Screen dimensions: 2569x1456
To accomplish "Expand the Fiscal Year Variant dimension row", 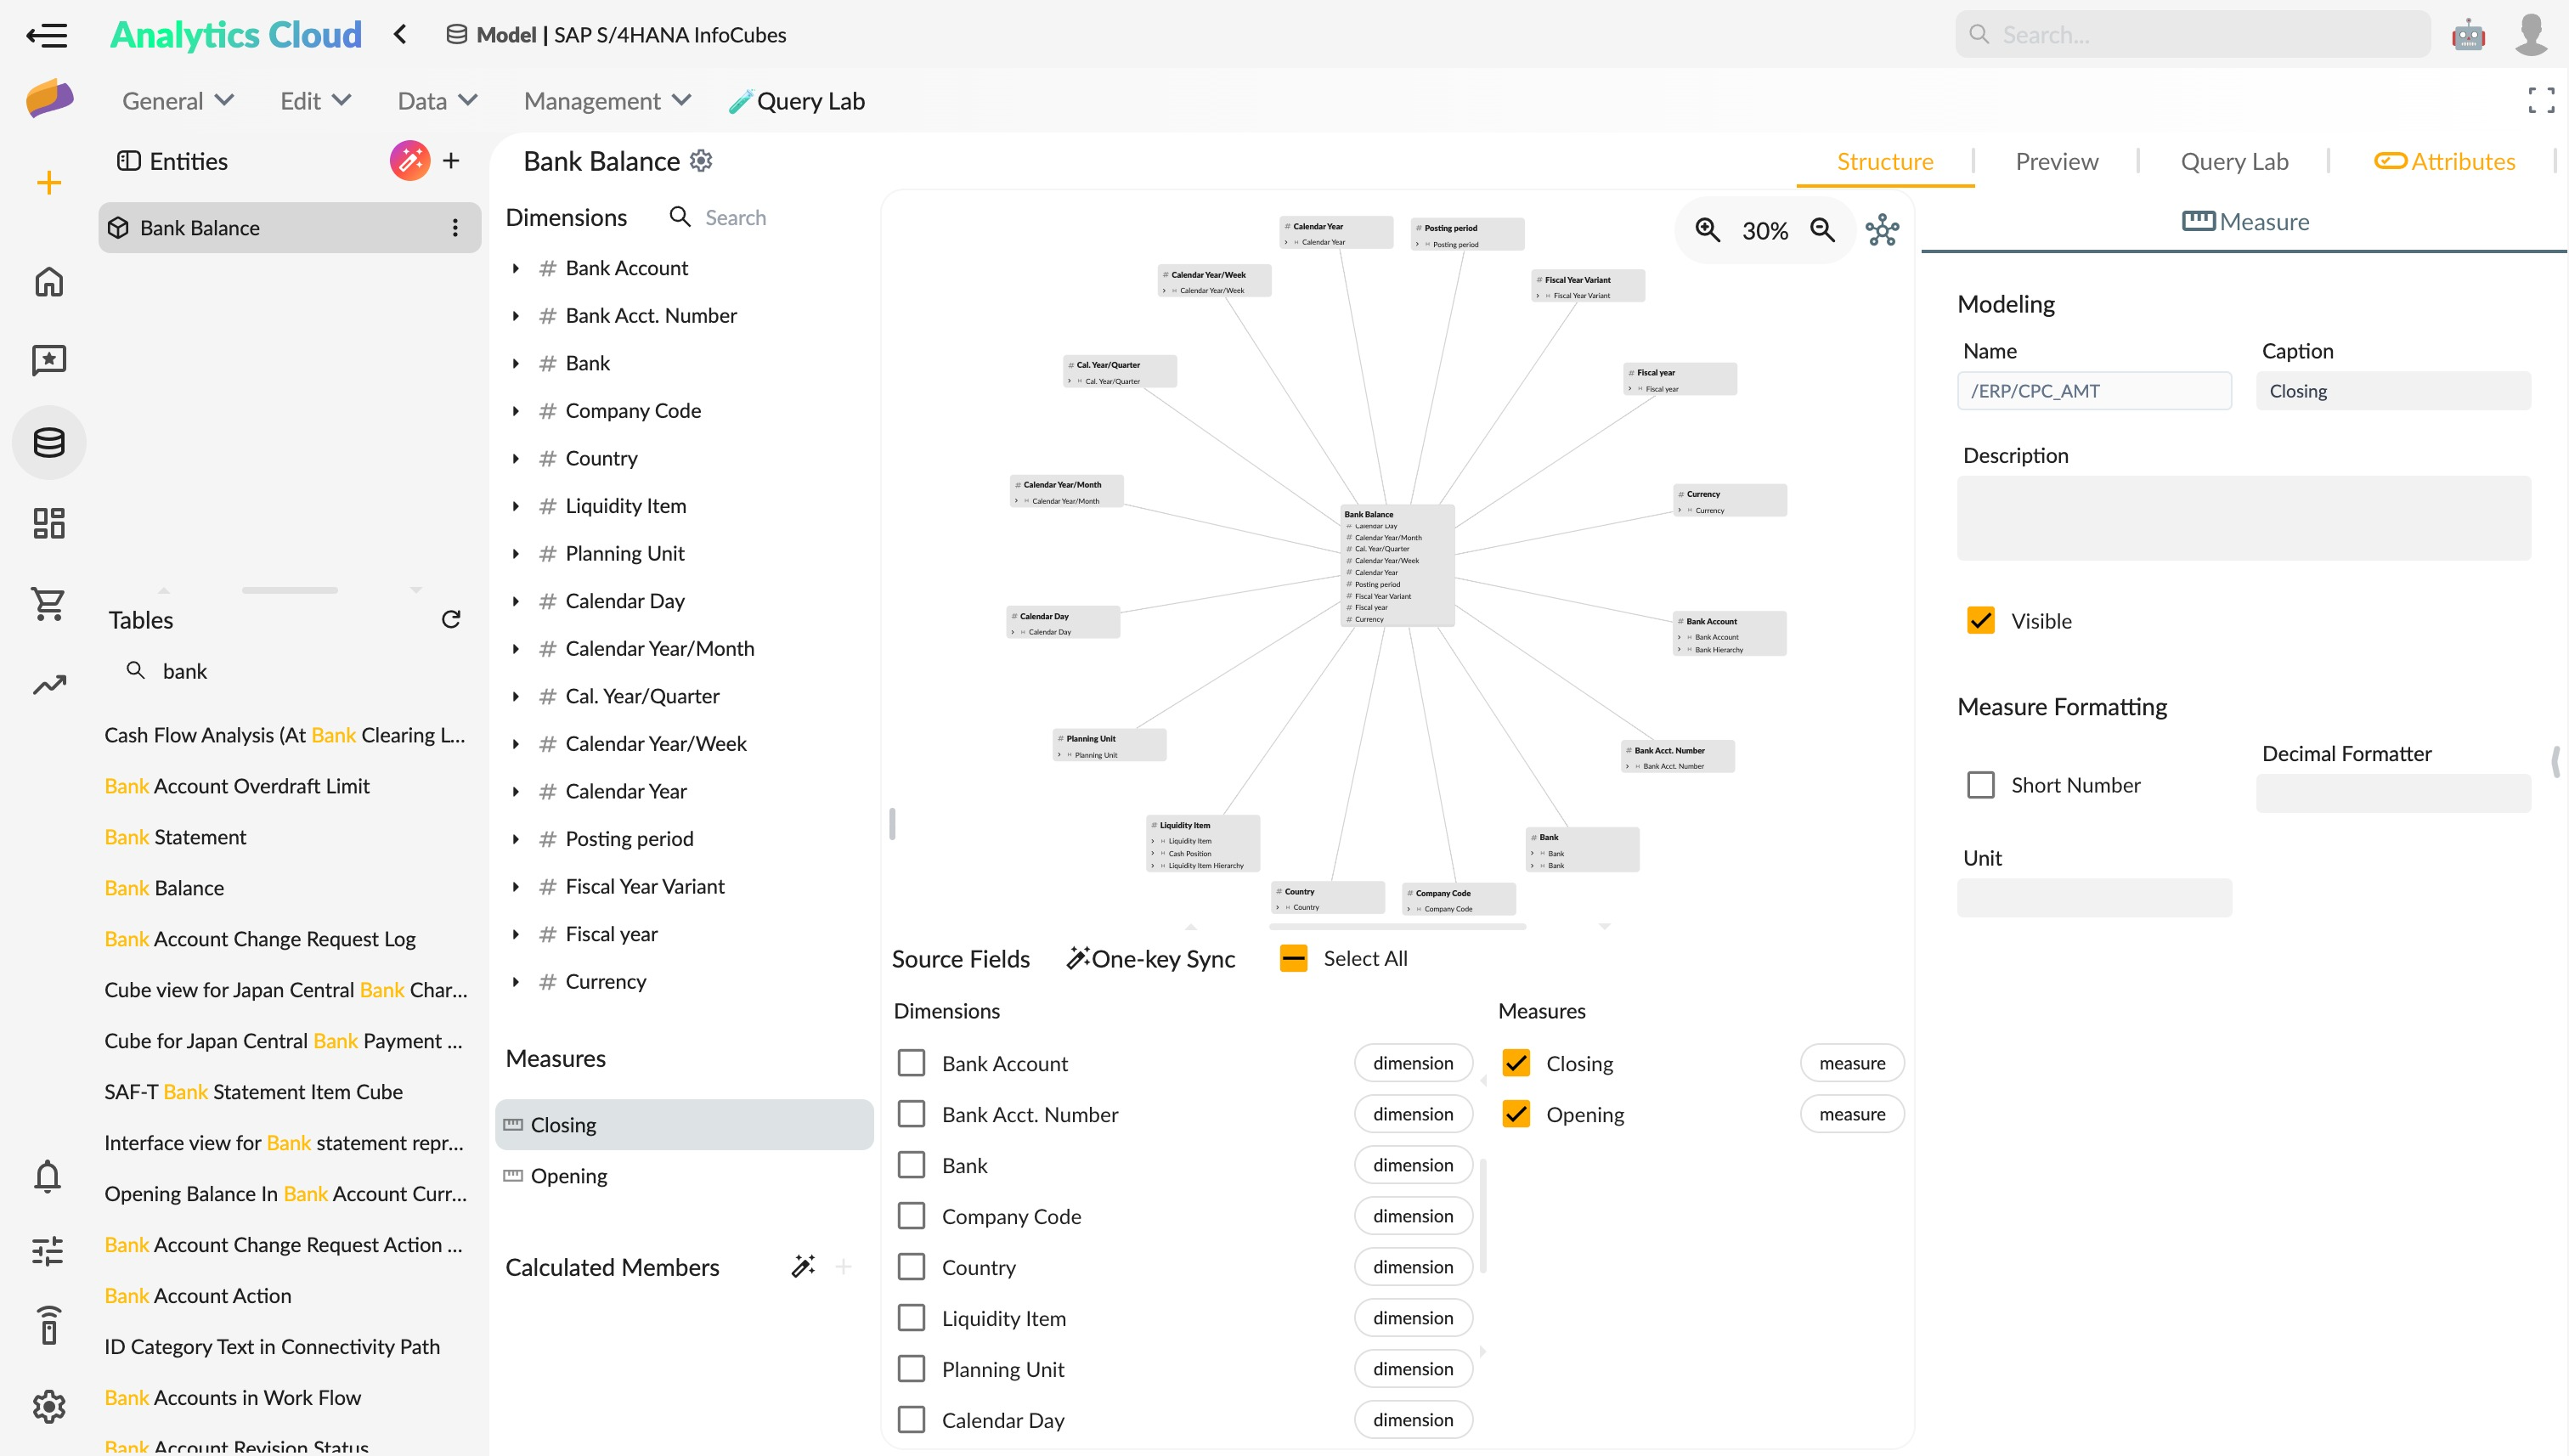I will pyautogui.click(x=515, y=886).
